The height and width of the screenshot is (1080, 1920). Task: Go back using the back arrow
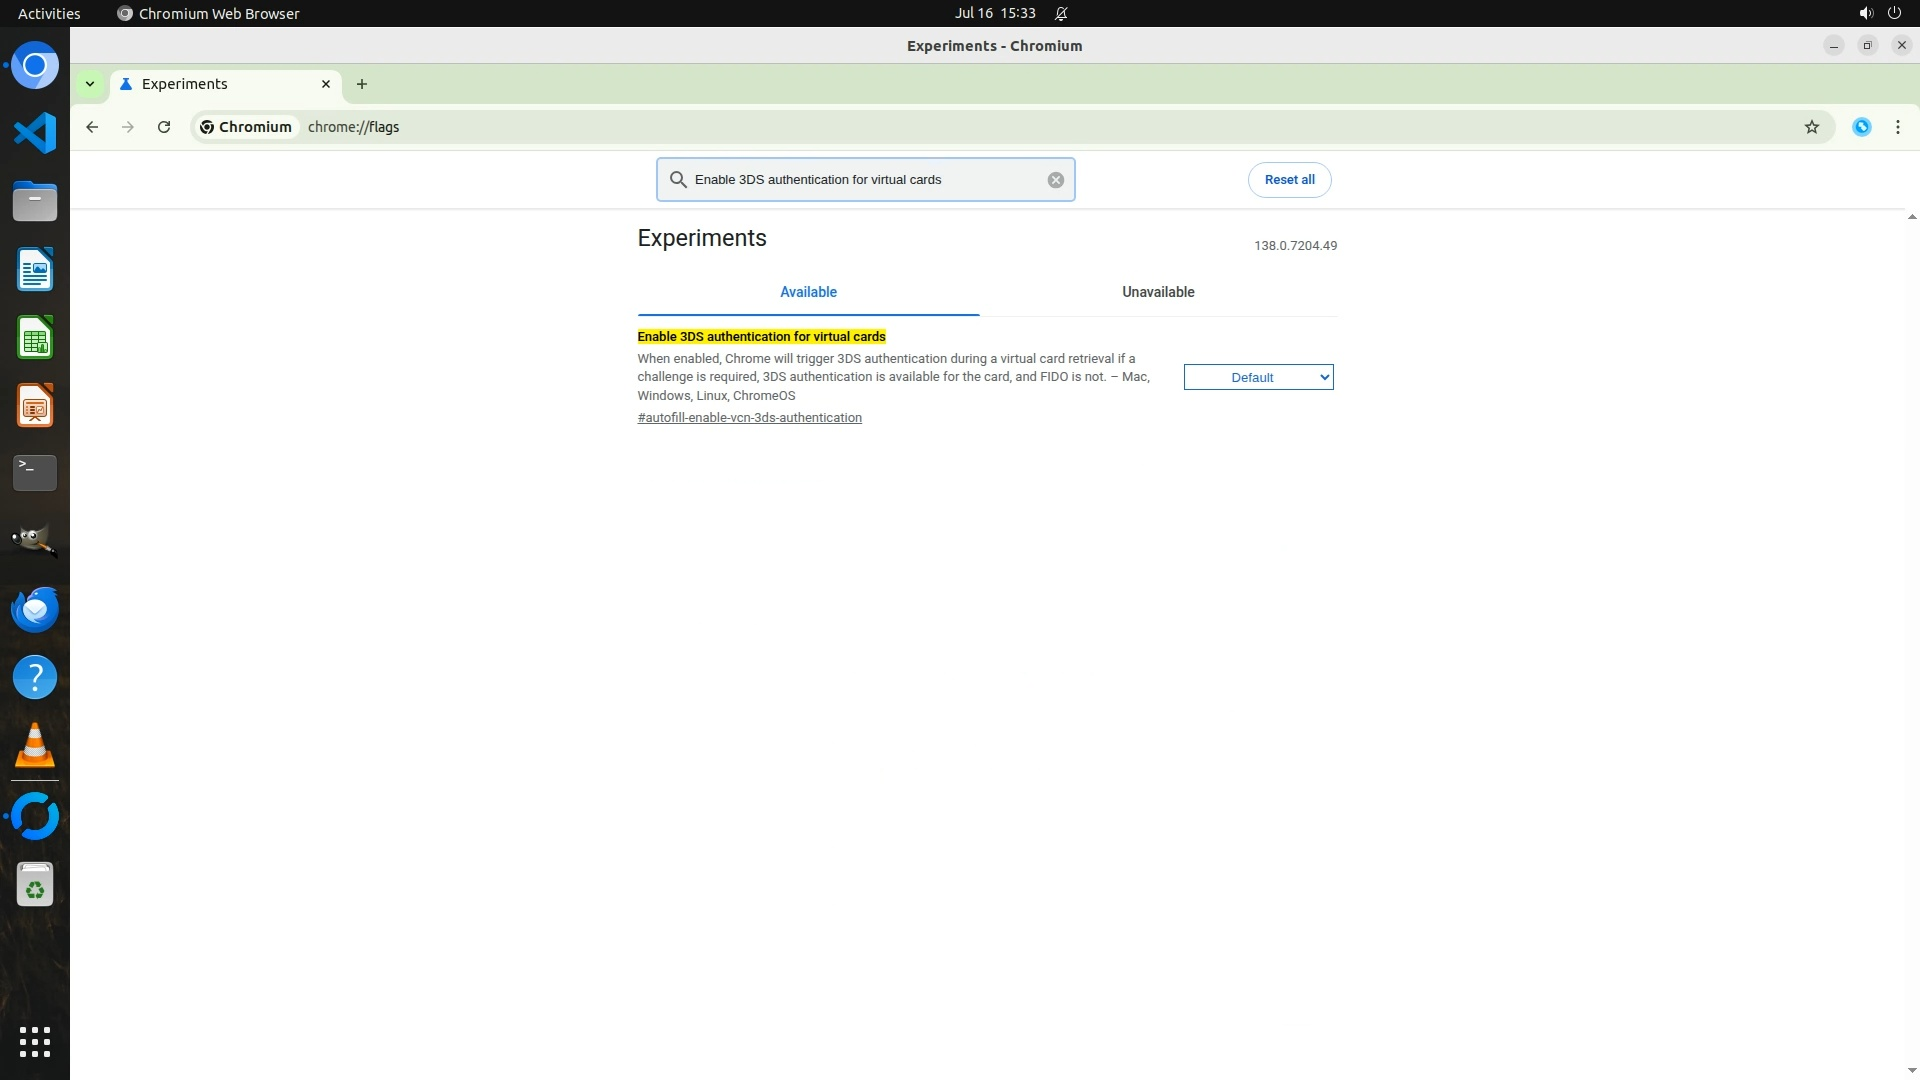point(92,127)
